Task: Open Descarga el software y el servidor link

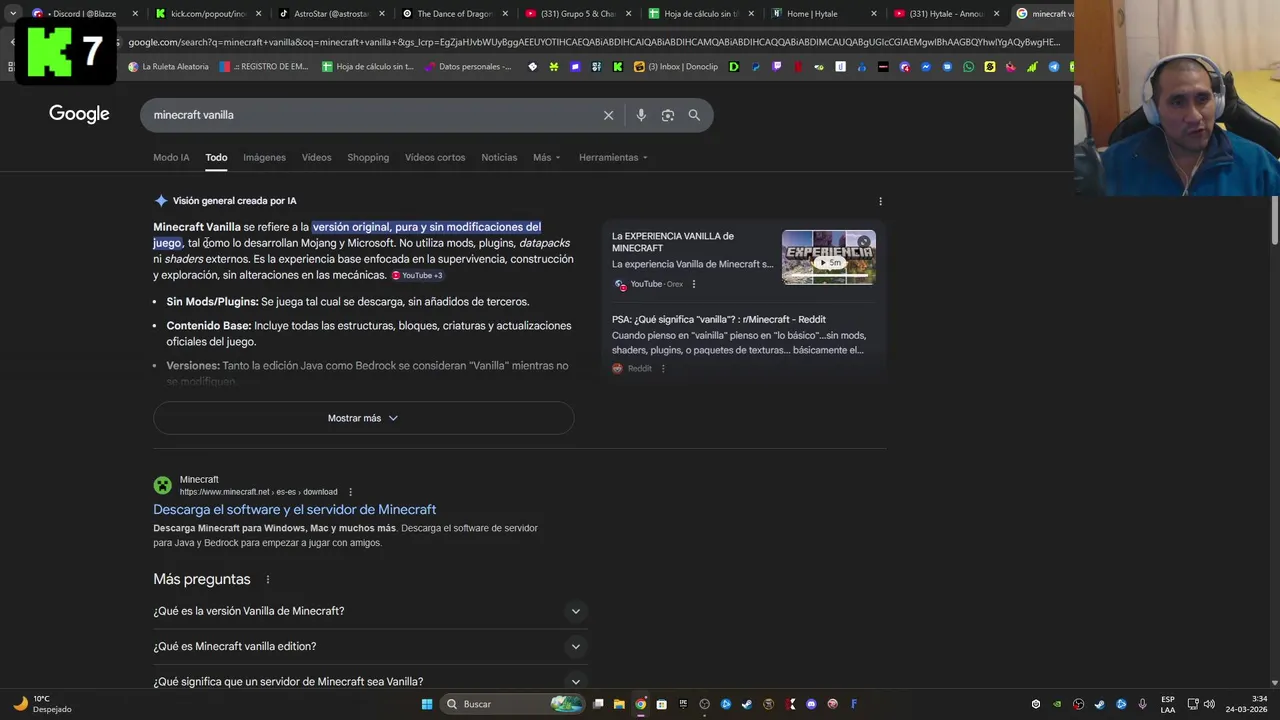Action: click(x=294, y=510)
